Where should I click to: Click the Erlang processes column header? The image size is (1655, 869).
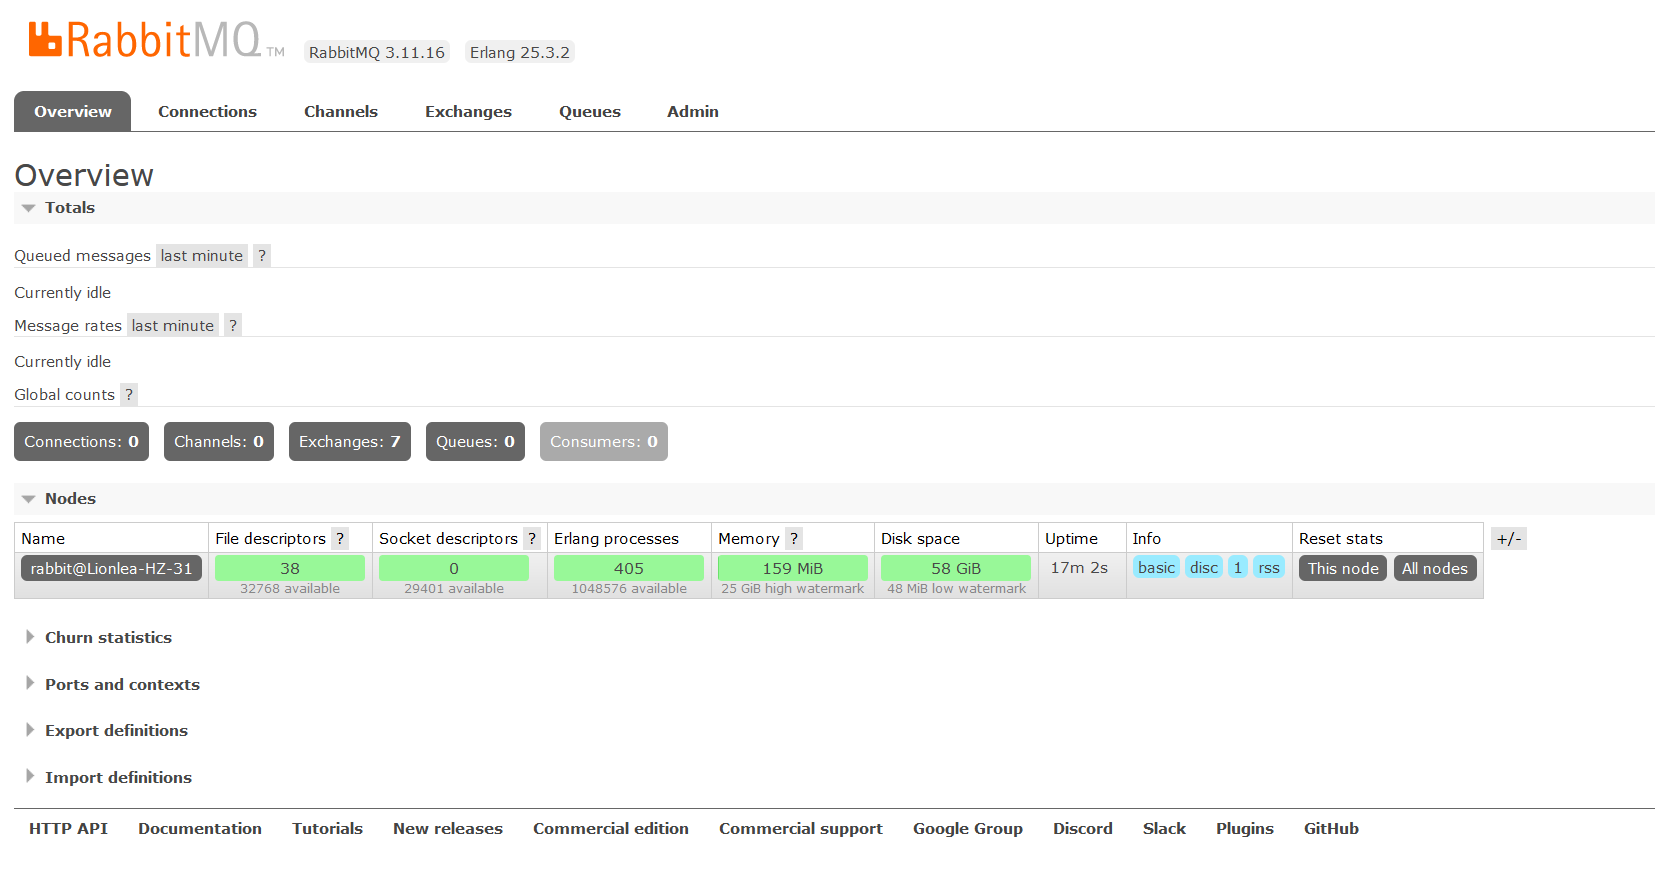coord(616,539)
